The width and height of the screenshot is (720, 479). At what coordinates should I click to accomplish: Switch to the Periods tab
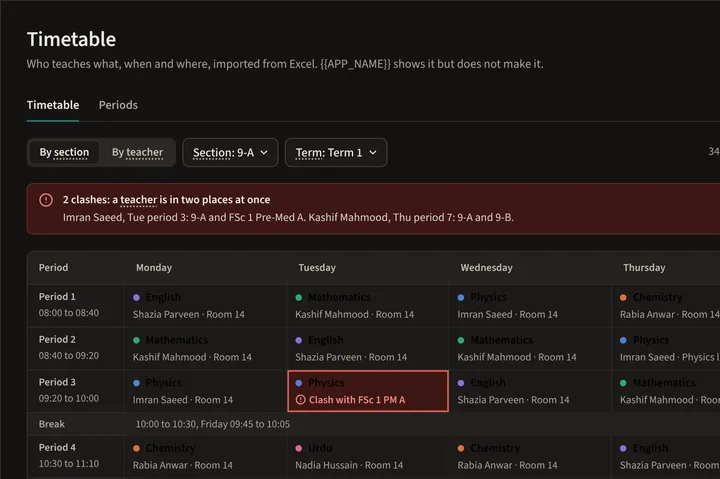118,105
